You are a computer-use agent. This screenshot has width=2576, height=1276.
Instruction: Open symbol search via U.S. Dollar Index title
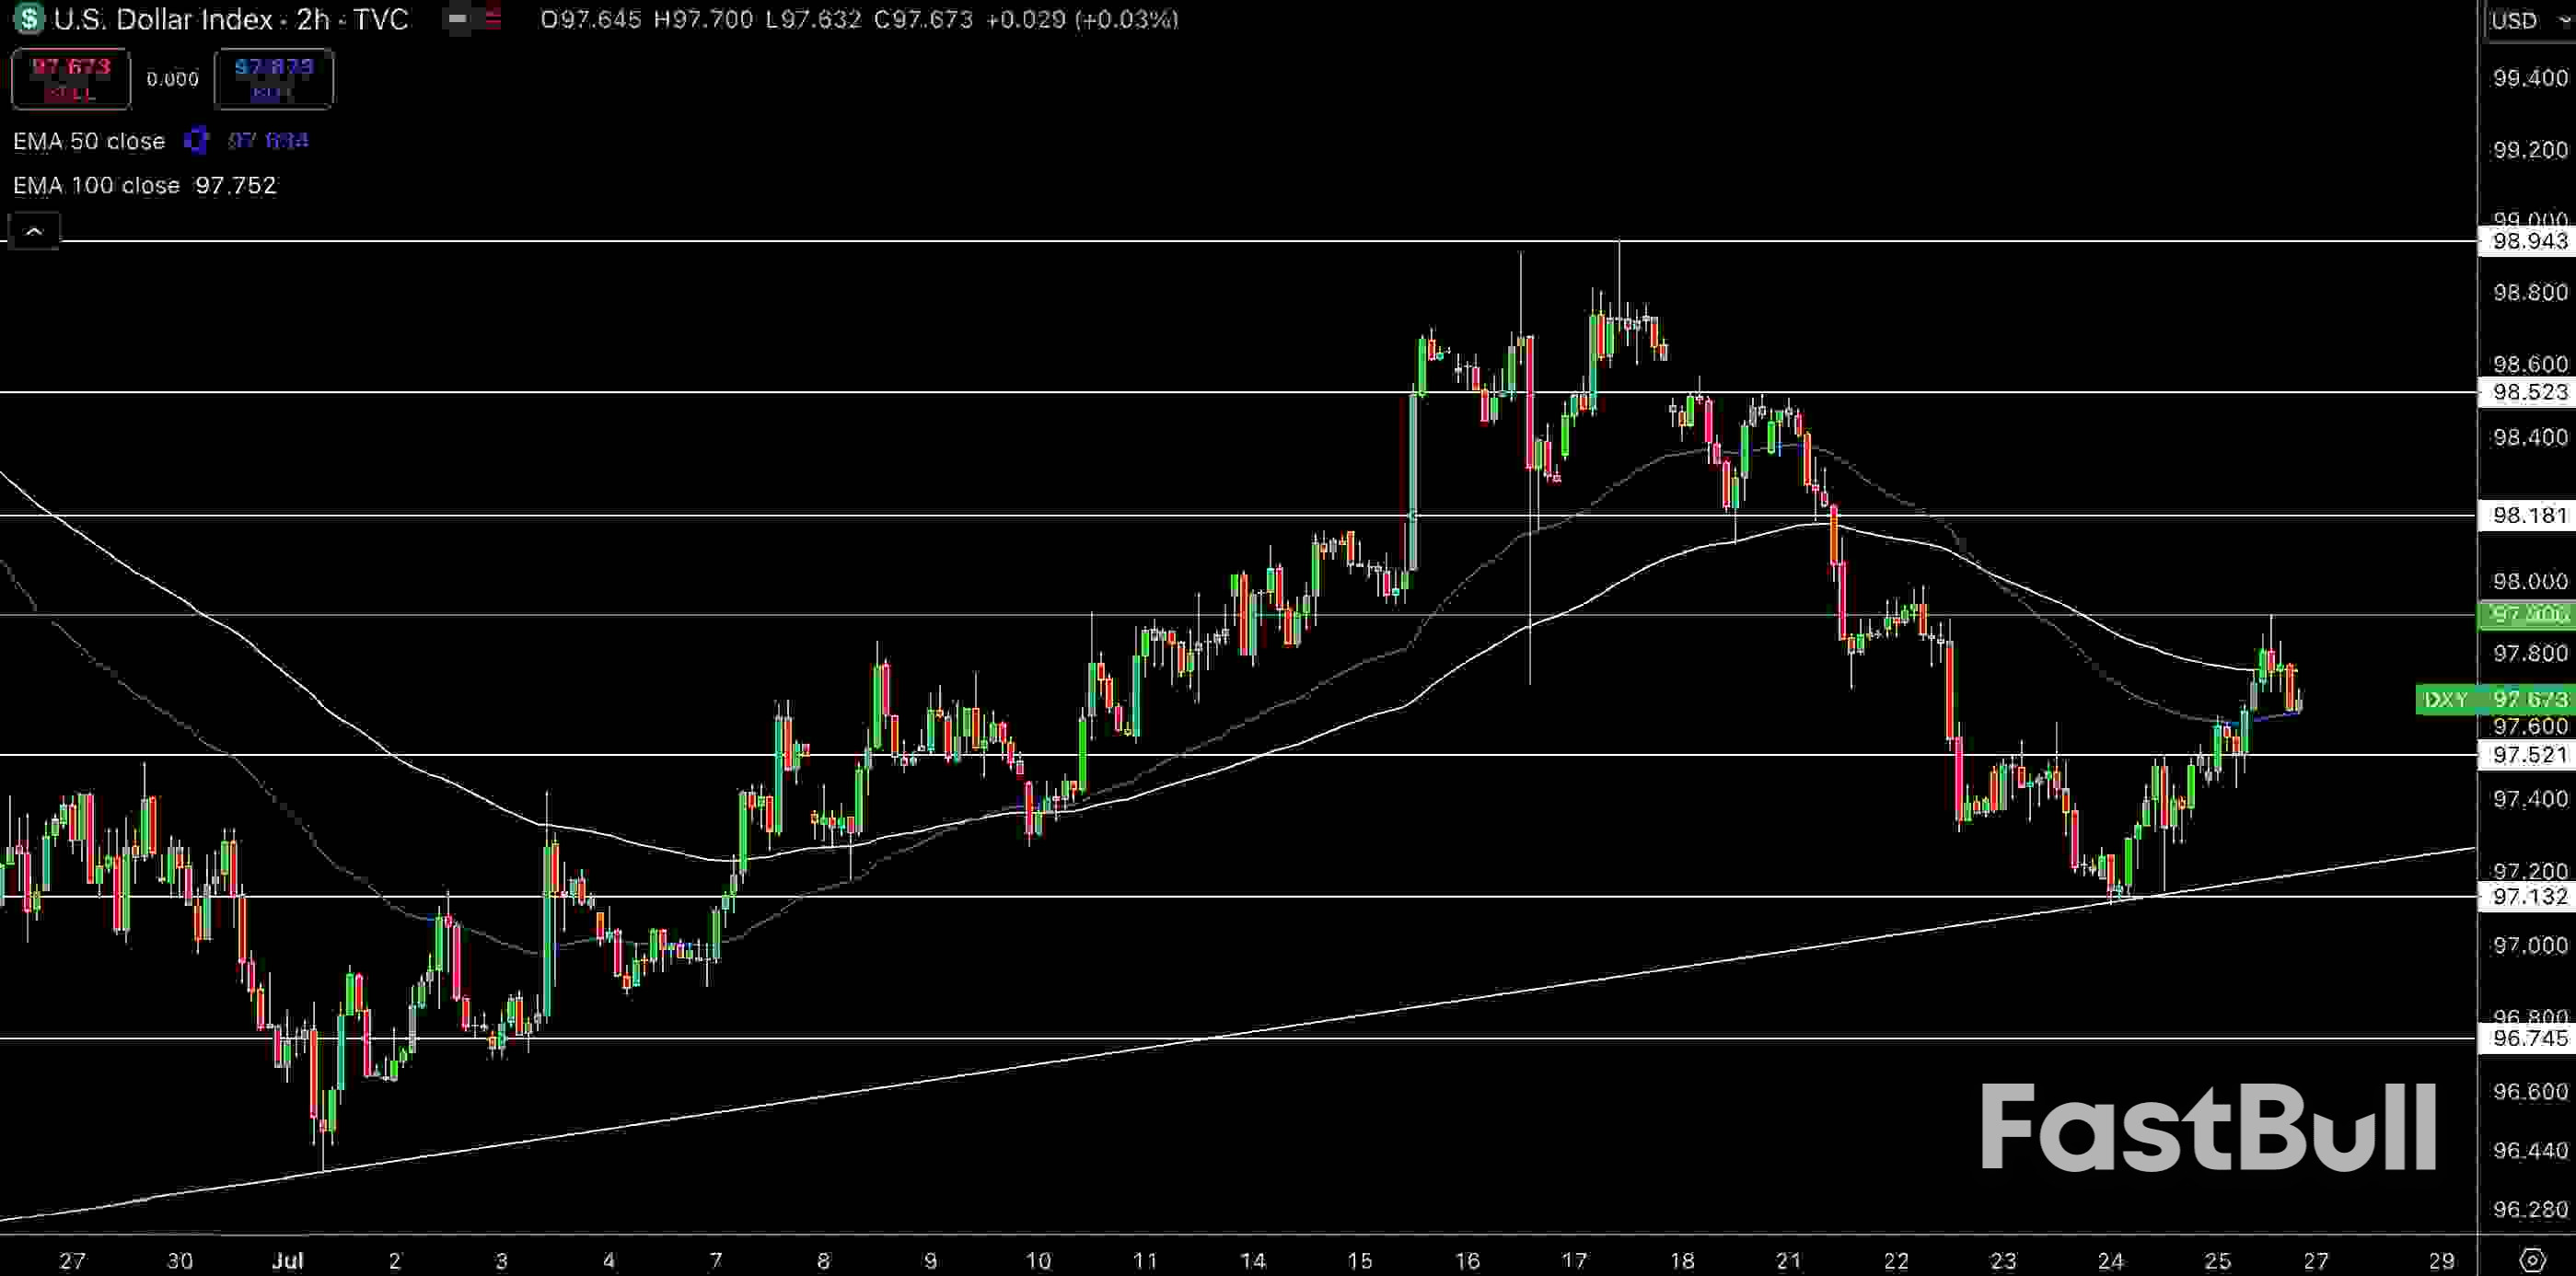[160, 20]
